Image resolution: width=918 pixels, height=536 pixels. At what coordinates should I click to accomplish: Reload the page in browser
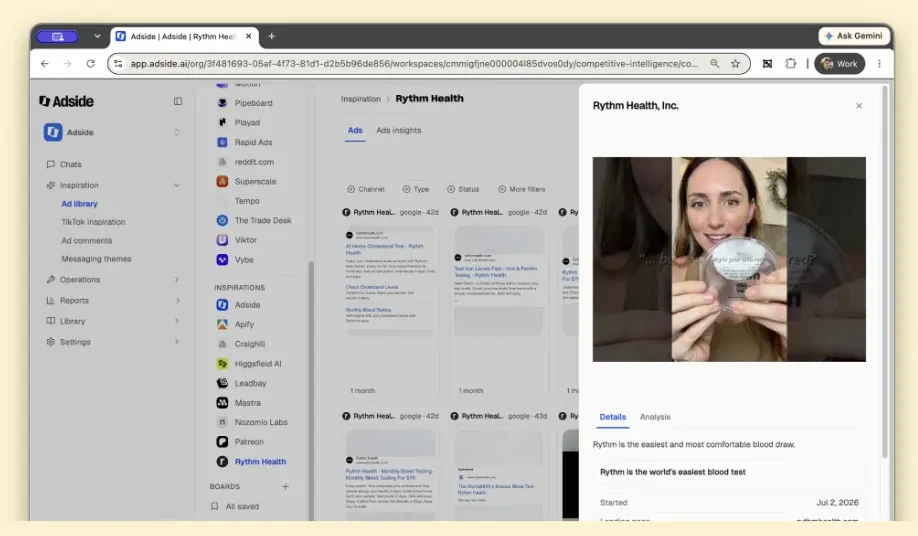click(91, 64)
